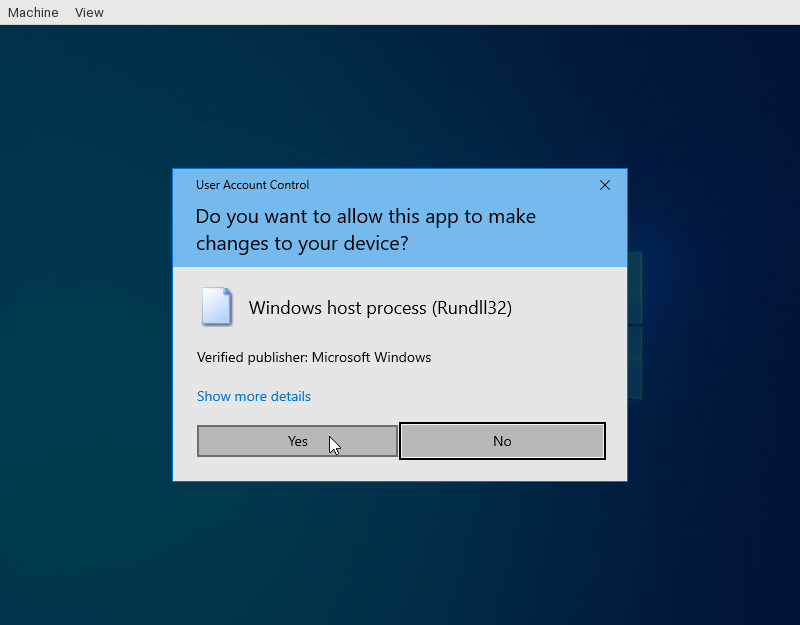Image resolution: width=800 pixels, height=625 pixels.
Task: Click the User Account Control title text
Action: pyautogui.click(x=252, y=185)
